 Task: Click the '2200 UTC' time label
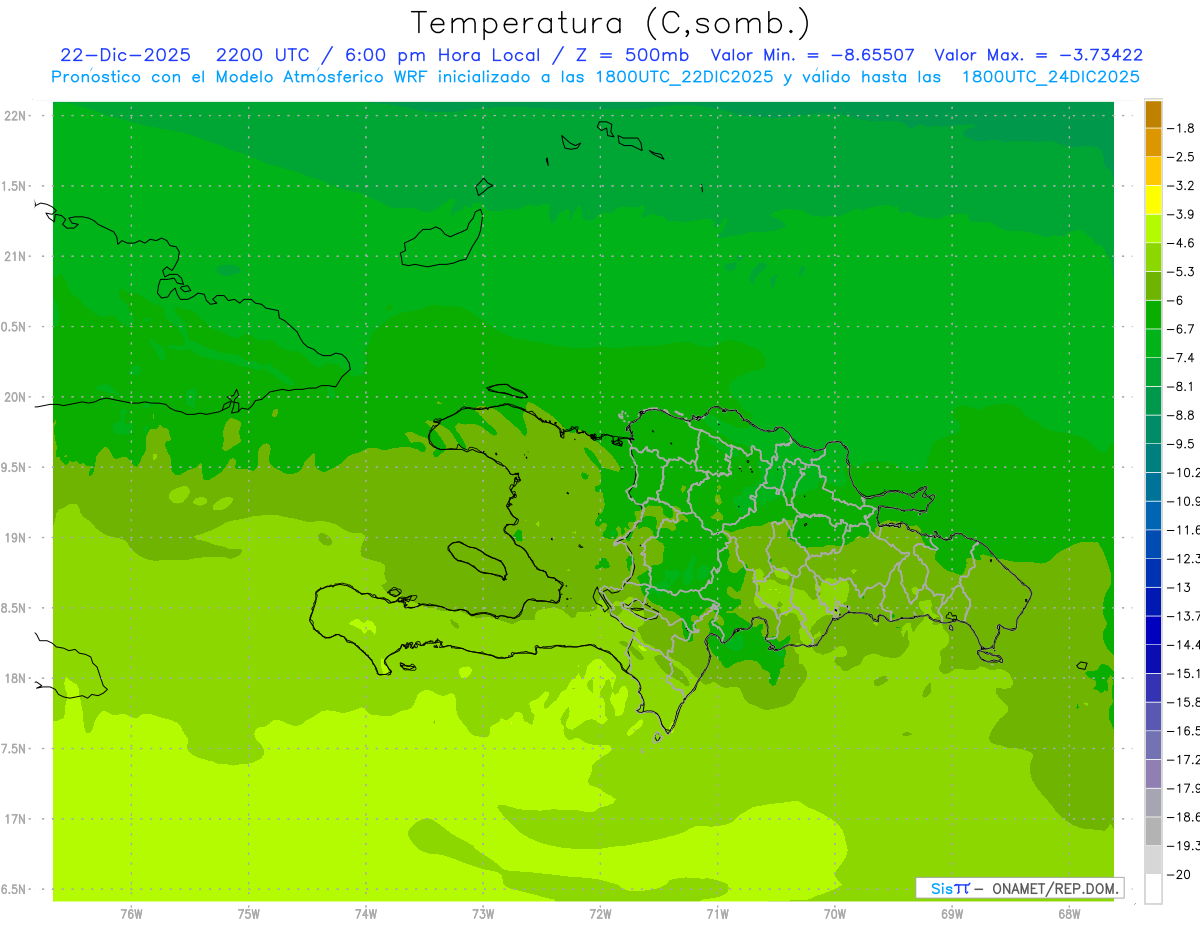[264, 55]
